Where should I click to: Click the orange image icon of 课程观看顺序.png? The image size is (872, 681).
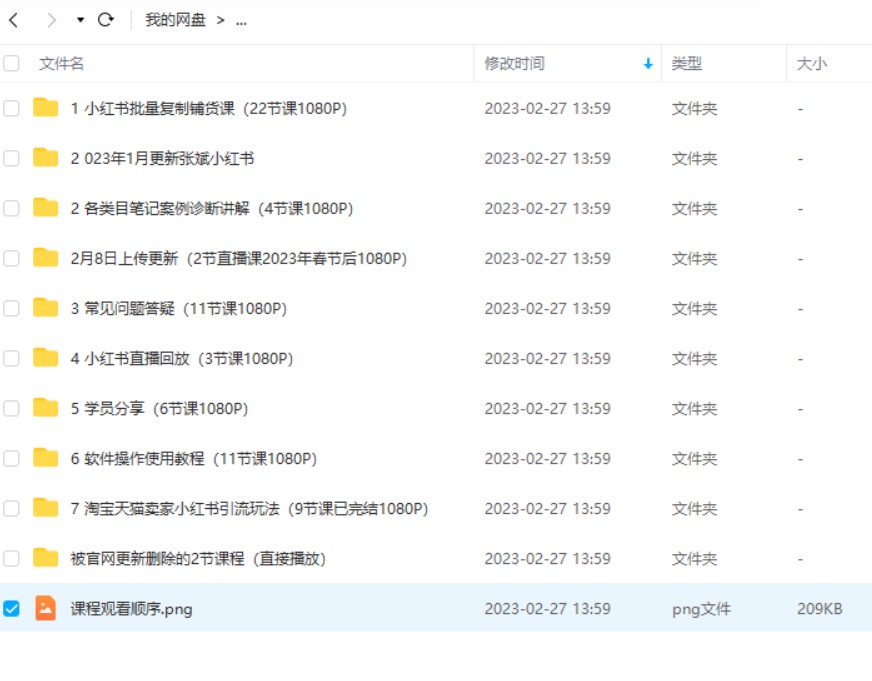point(46,608)
